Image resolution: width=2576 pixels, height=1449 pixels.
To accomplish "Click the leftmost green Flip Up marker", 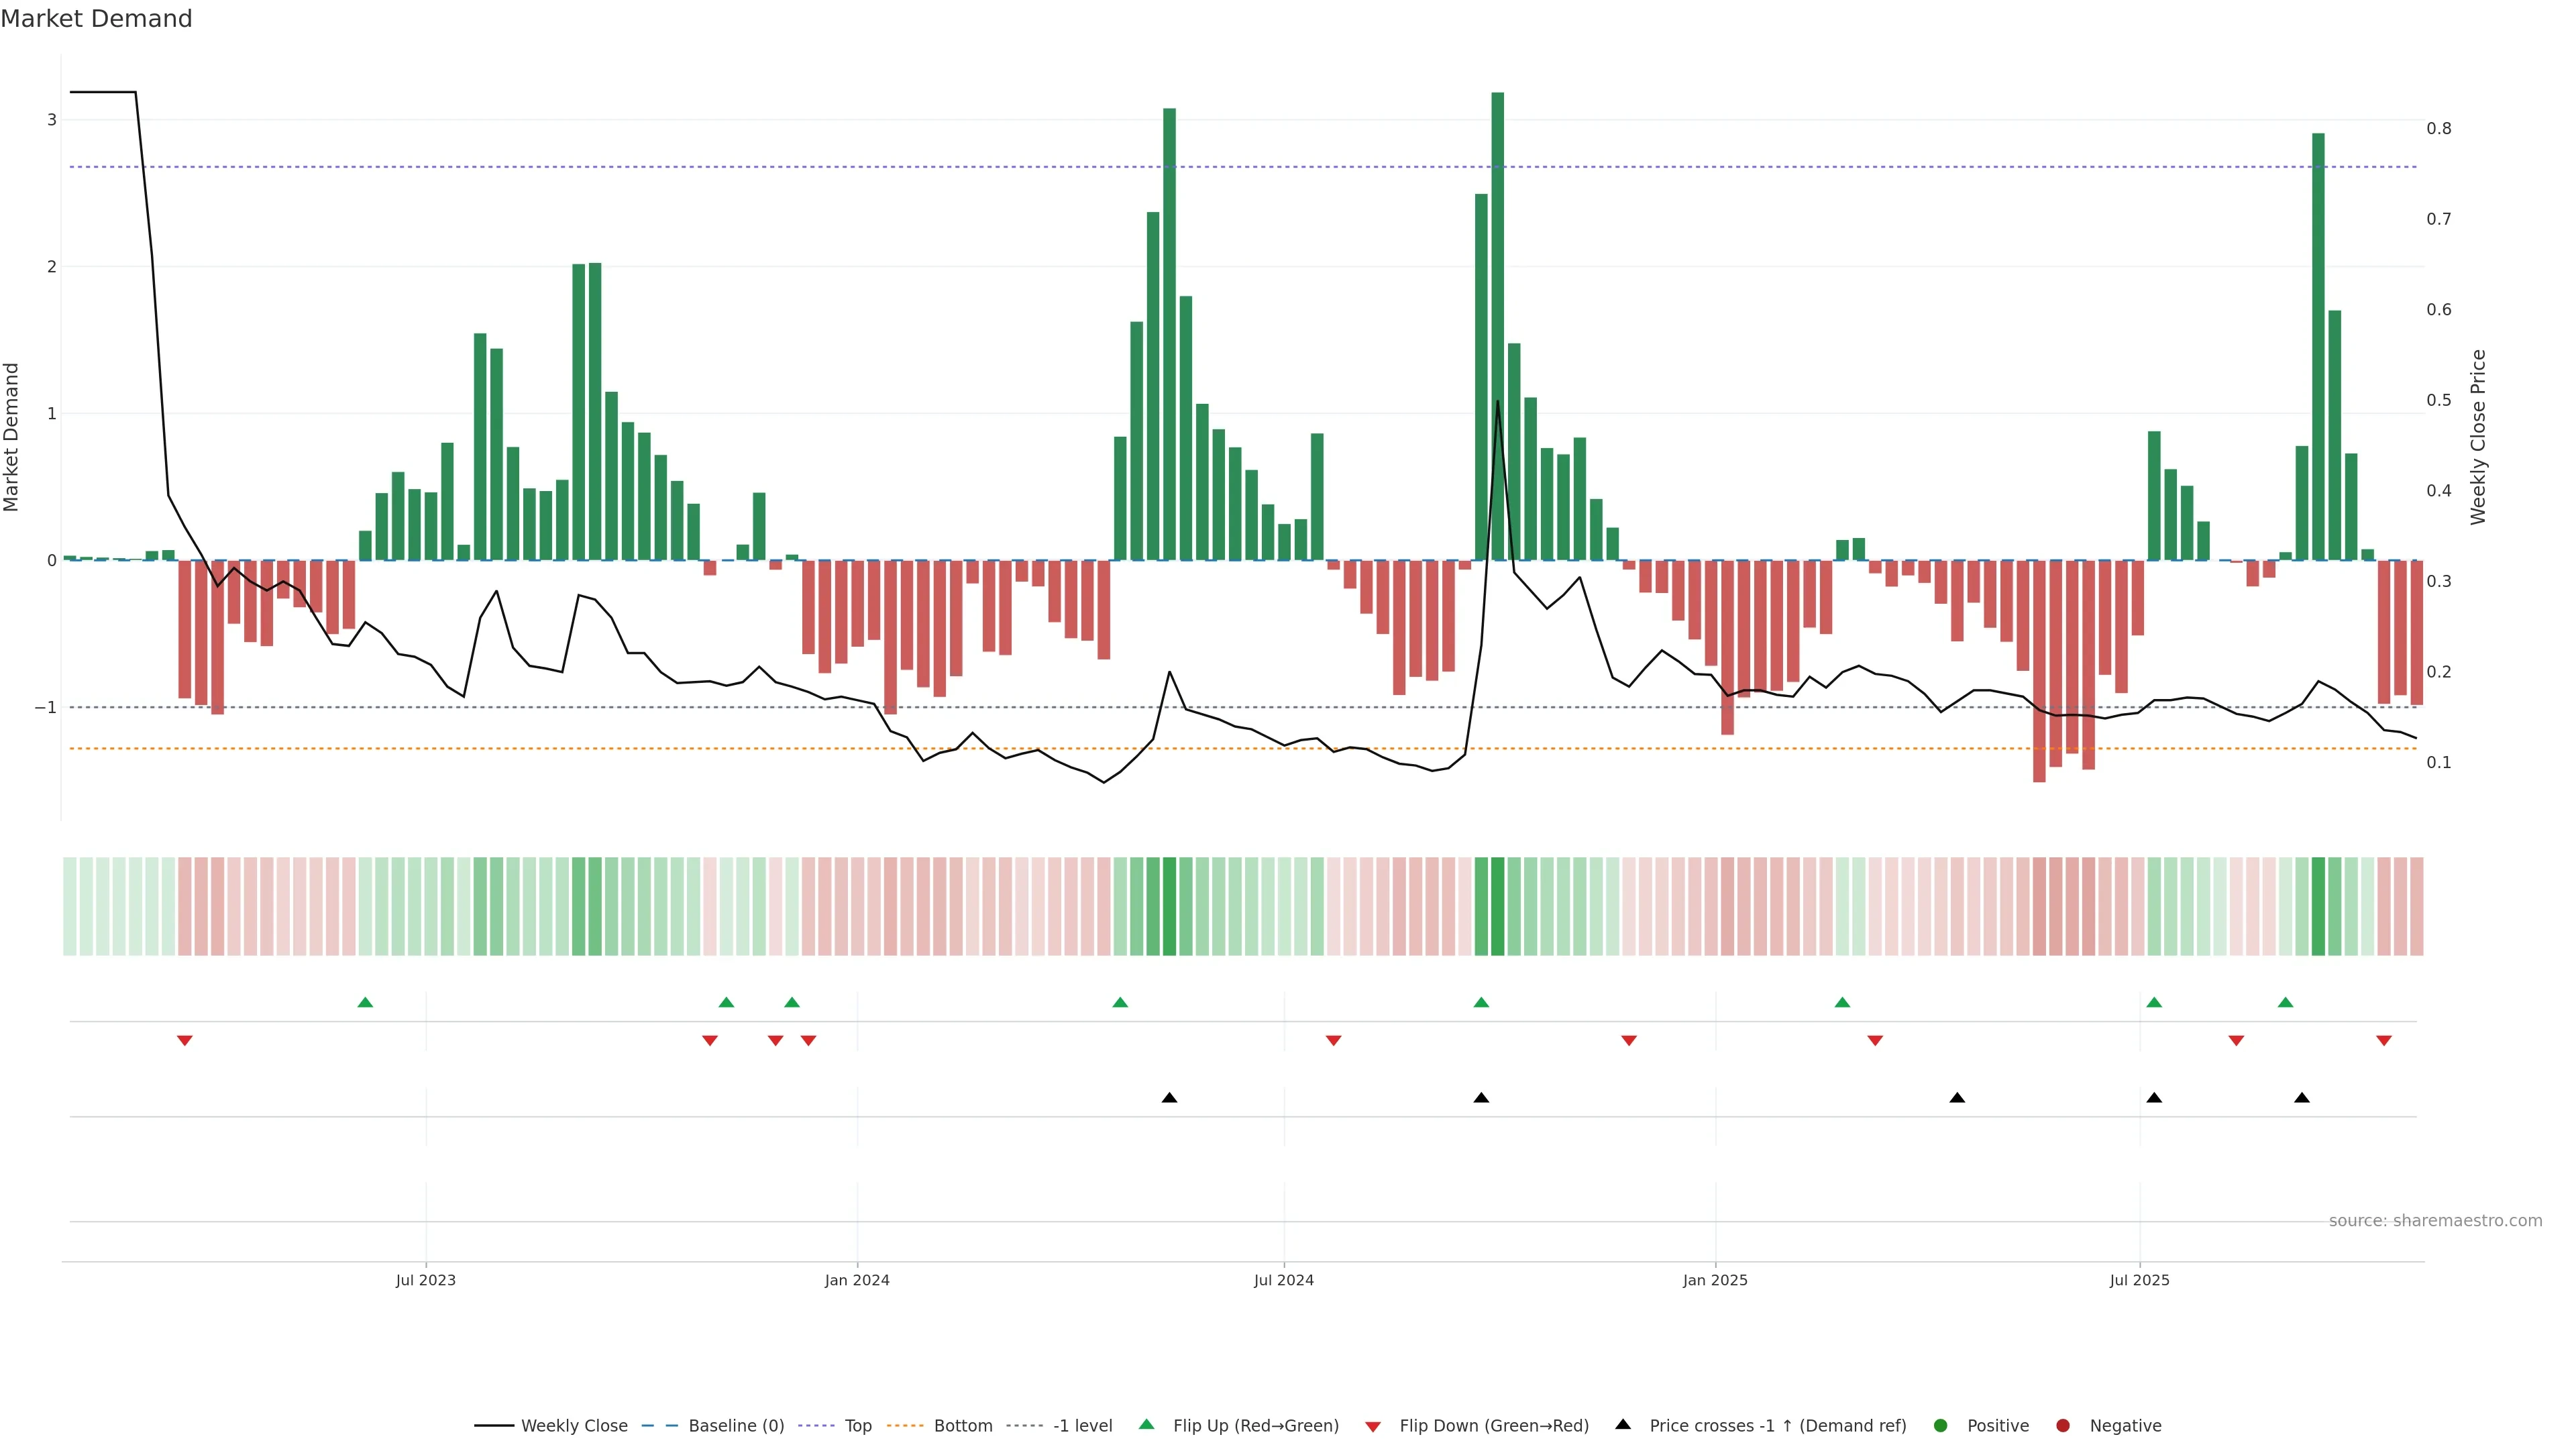I will pyautogui.click(x=365, y=1002).
